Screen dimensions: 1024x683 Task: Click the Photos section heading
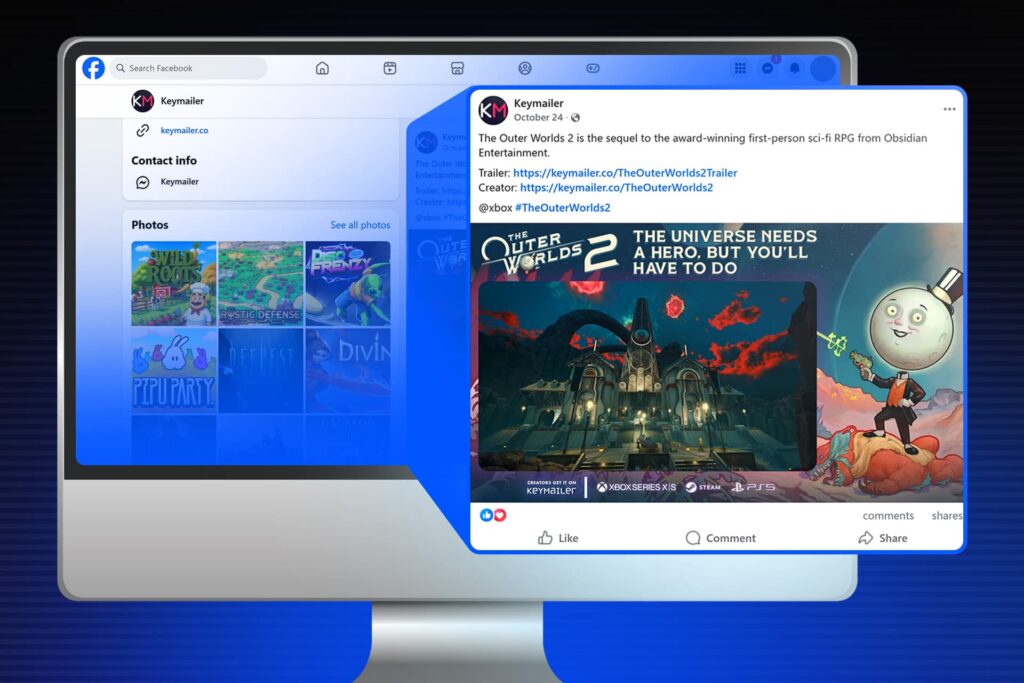[x=150, y=225]
